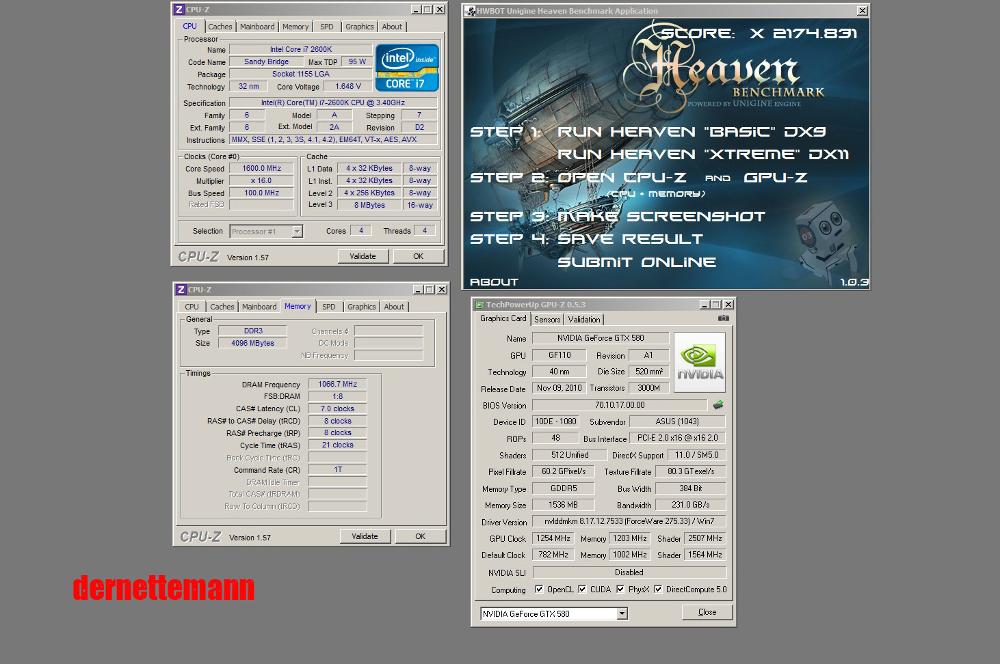
Task: Click OK in the top CPU-Z window
Action: click(x=418, y=256)
